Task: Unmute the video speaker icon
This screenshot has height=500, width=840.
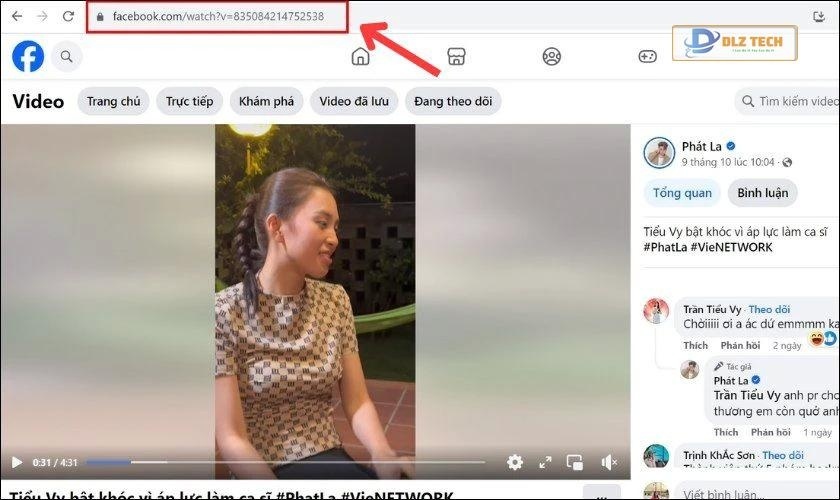Action: click(609, 462)
